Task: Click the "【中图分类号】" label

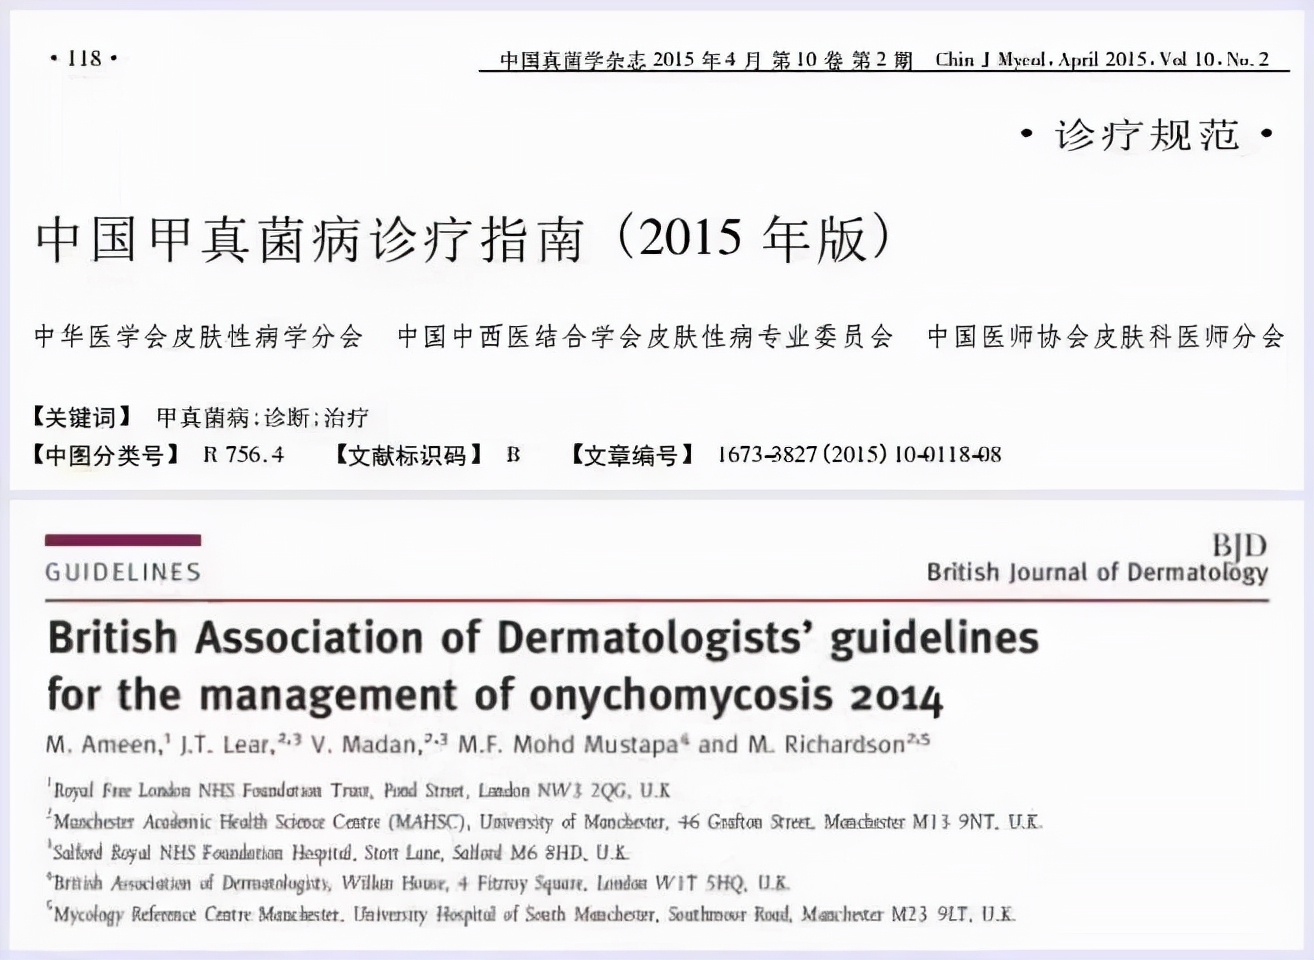Action: 105,455
